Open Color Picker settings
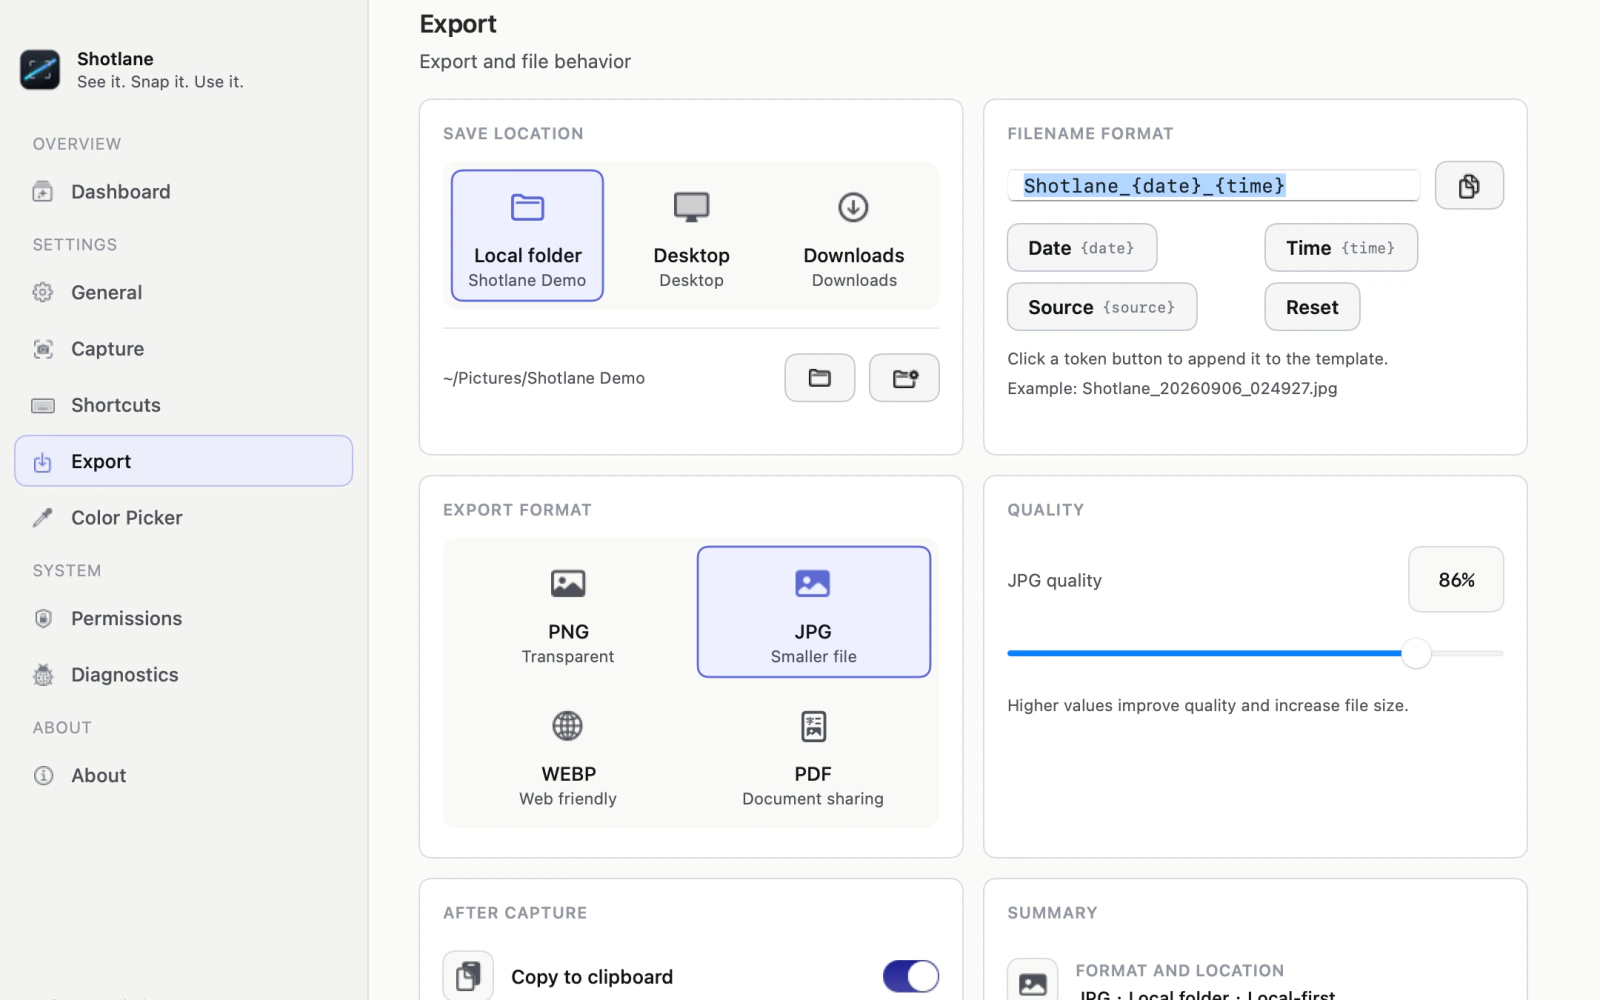This screenshot has height=1000, width=1600. (184, 518)
